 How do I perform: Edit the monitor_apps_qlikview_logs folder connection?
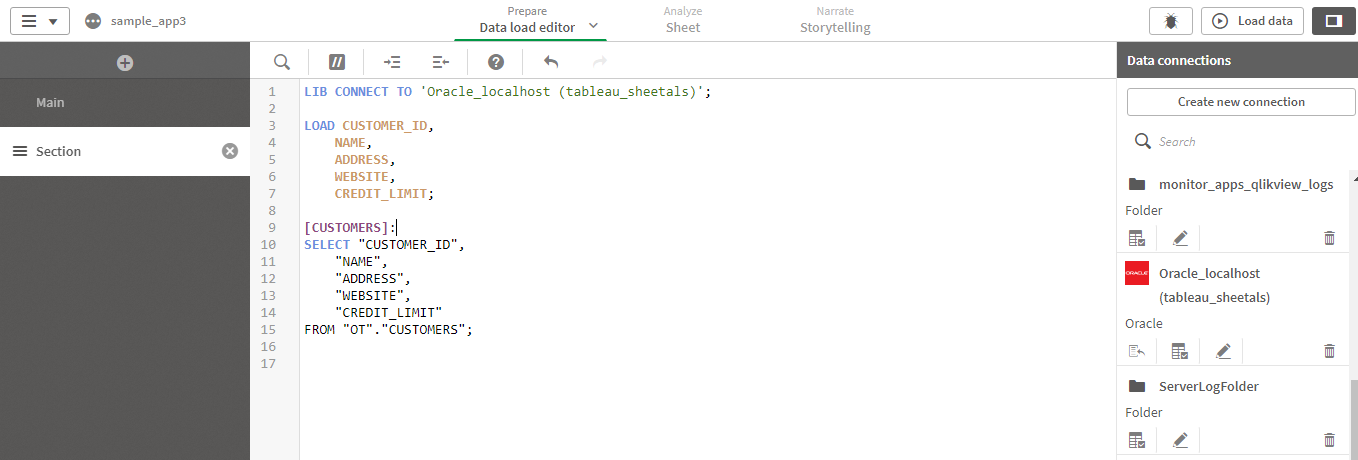1180,238
